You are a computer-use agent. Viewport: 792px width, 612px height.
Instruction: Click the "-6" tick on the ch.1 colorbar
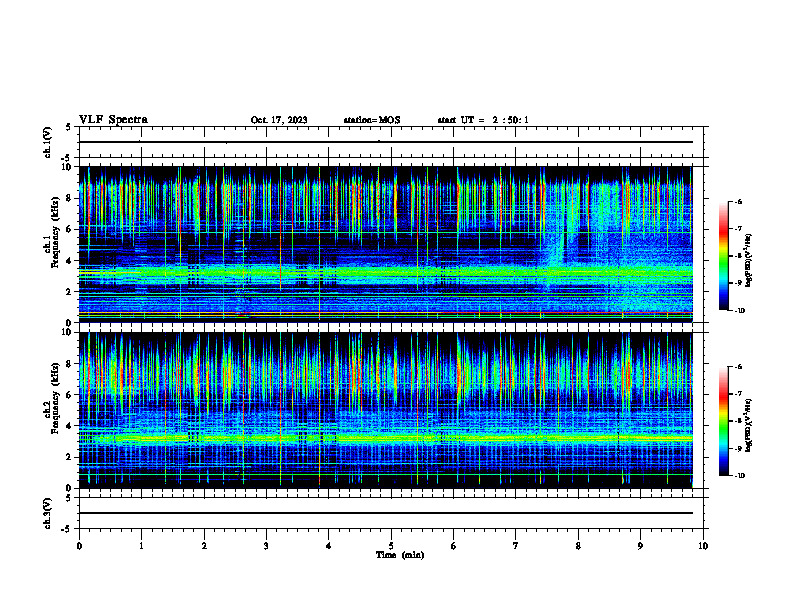click(738, 202)
